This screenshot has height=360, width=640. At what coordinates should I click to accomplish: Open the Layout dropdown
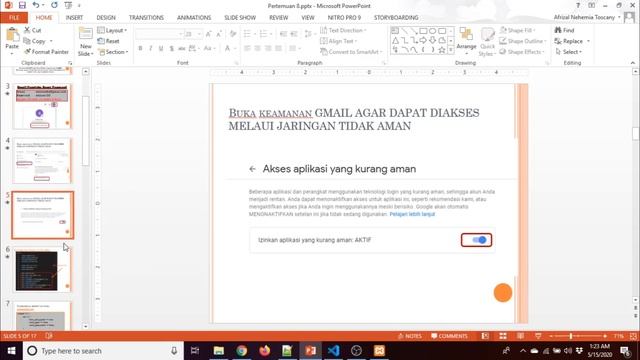coord(112,30)
